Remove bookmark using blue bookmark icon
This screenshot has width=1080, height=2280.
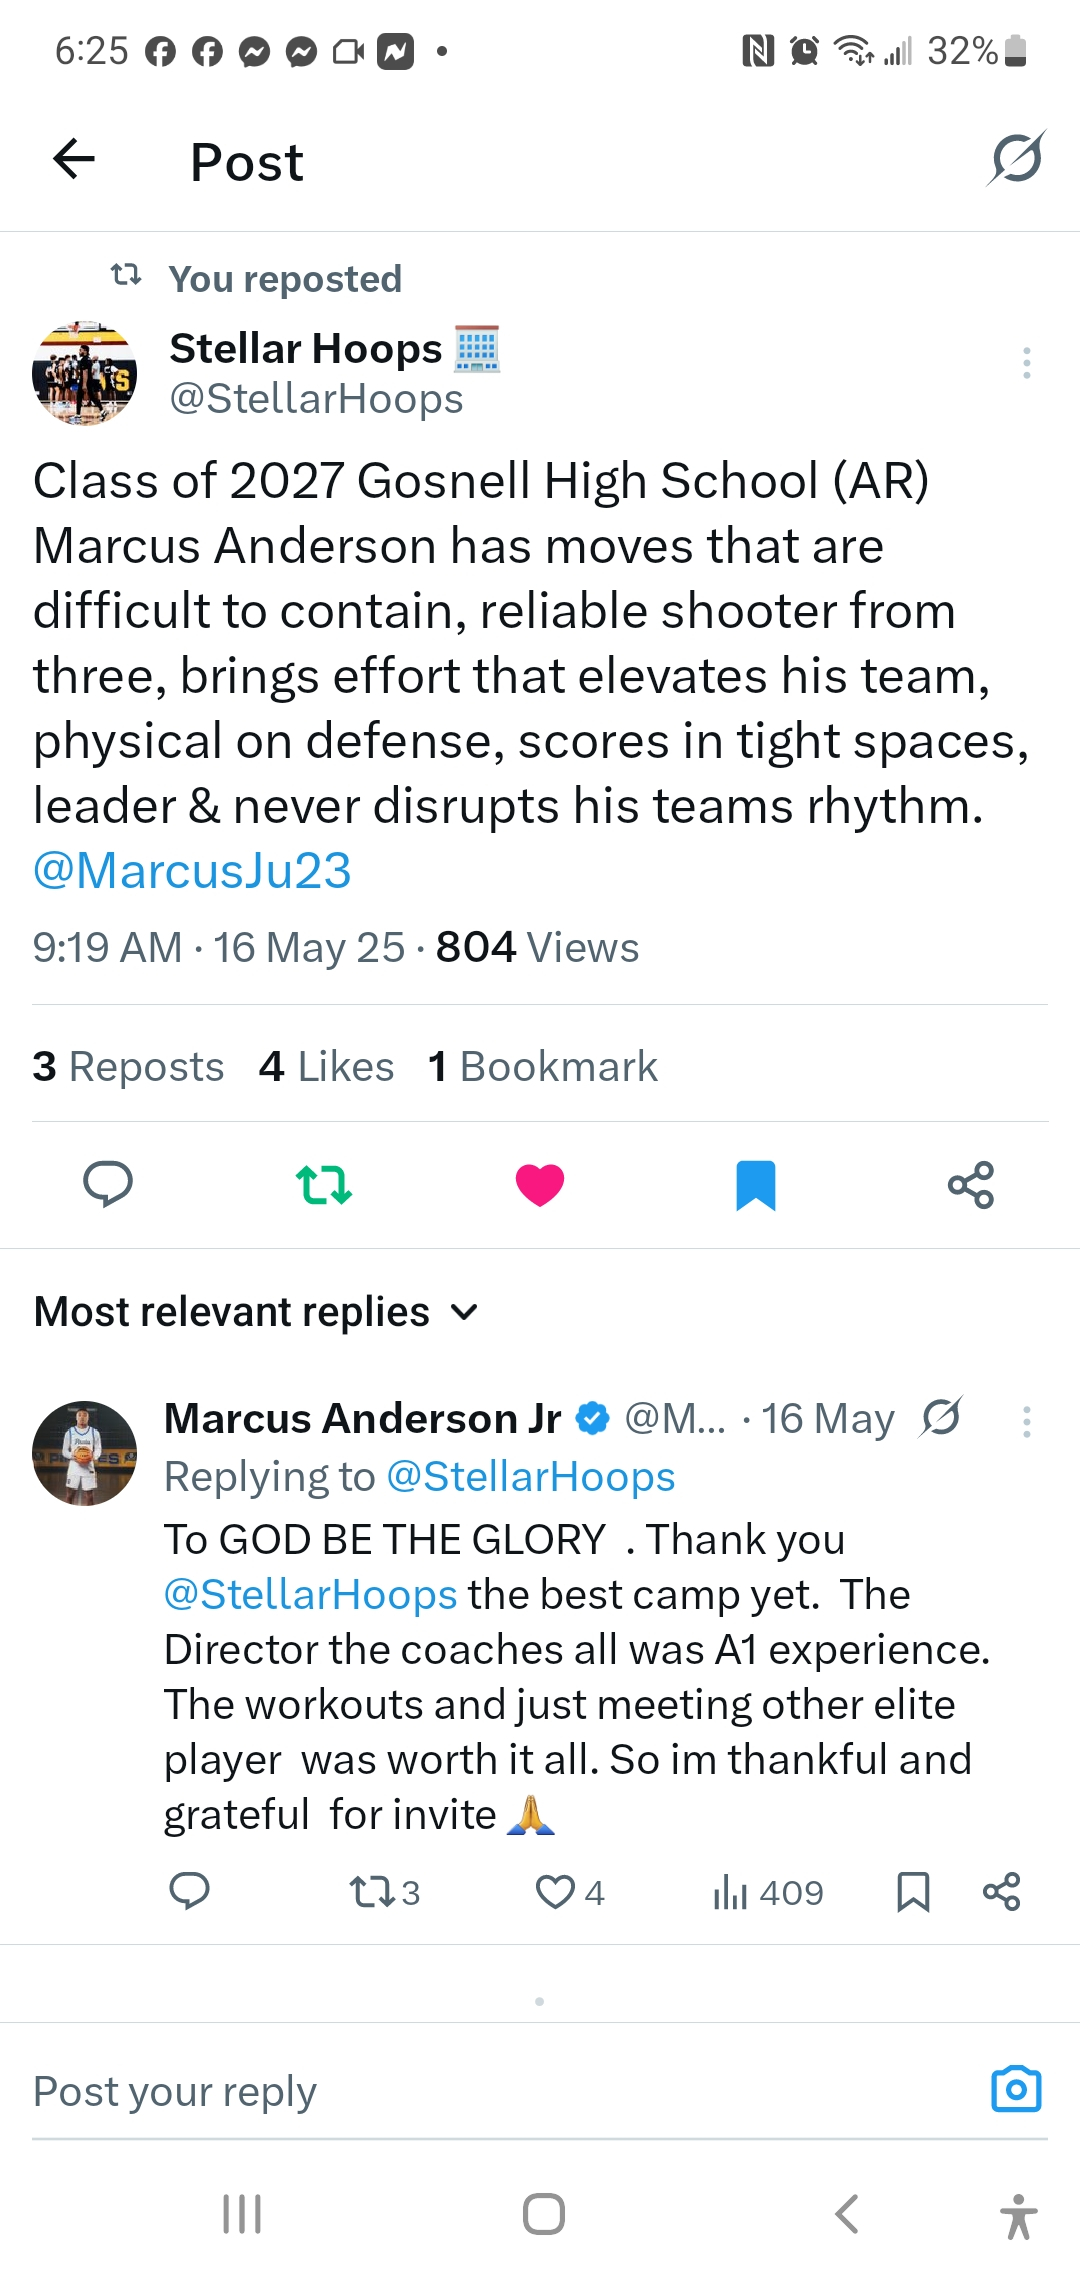click(x=756, y=1186)
